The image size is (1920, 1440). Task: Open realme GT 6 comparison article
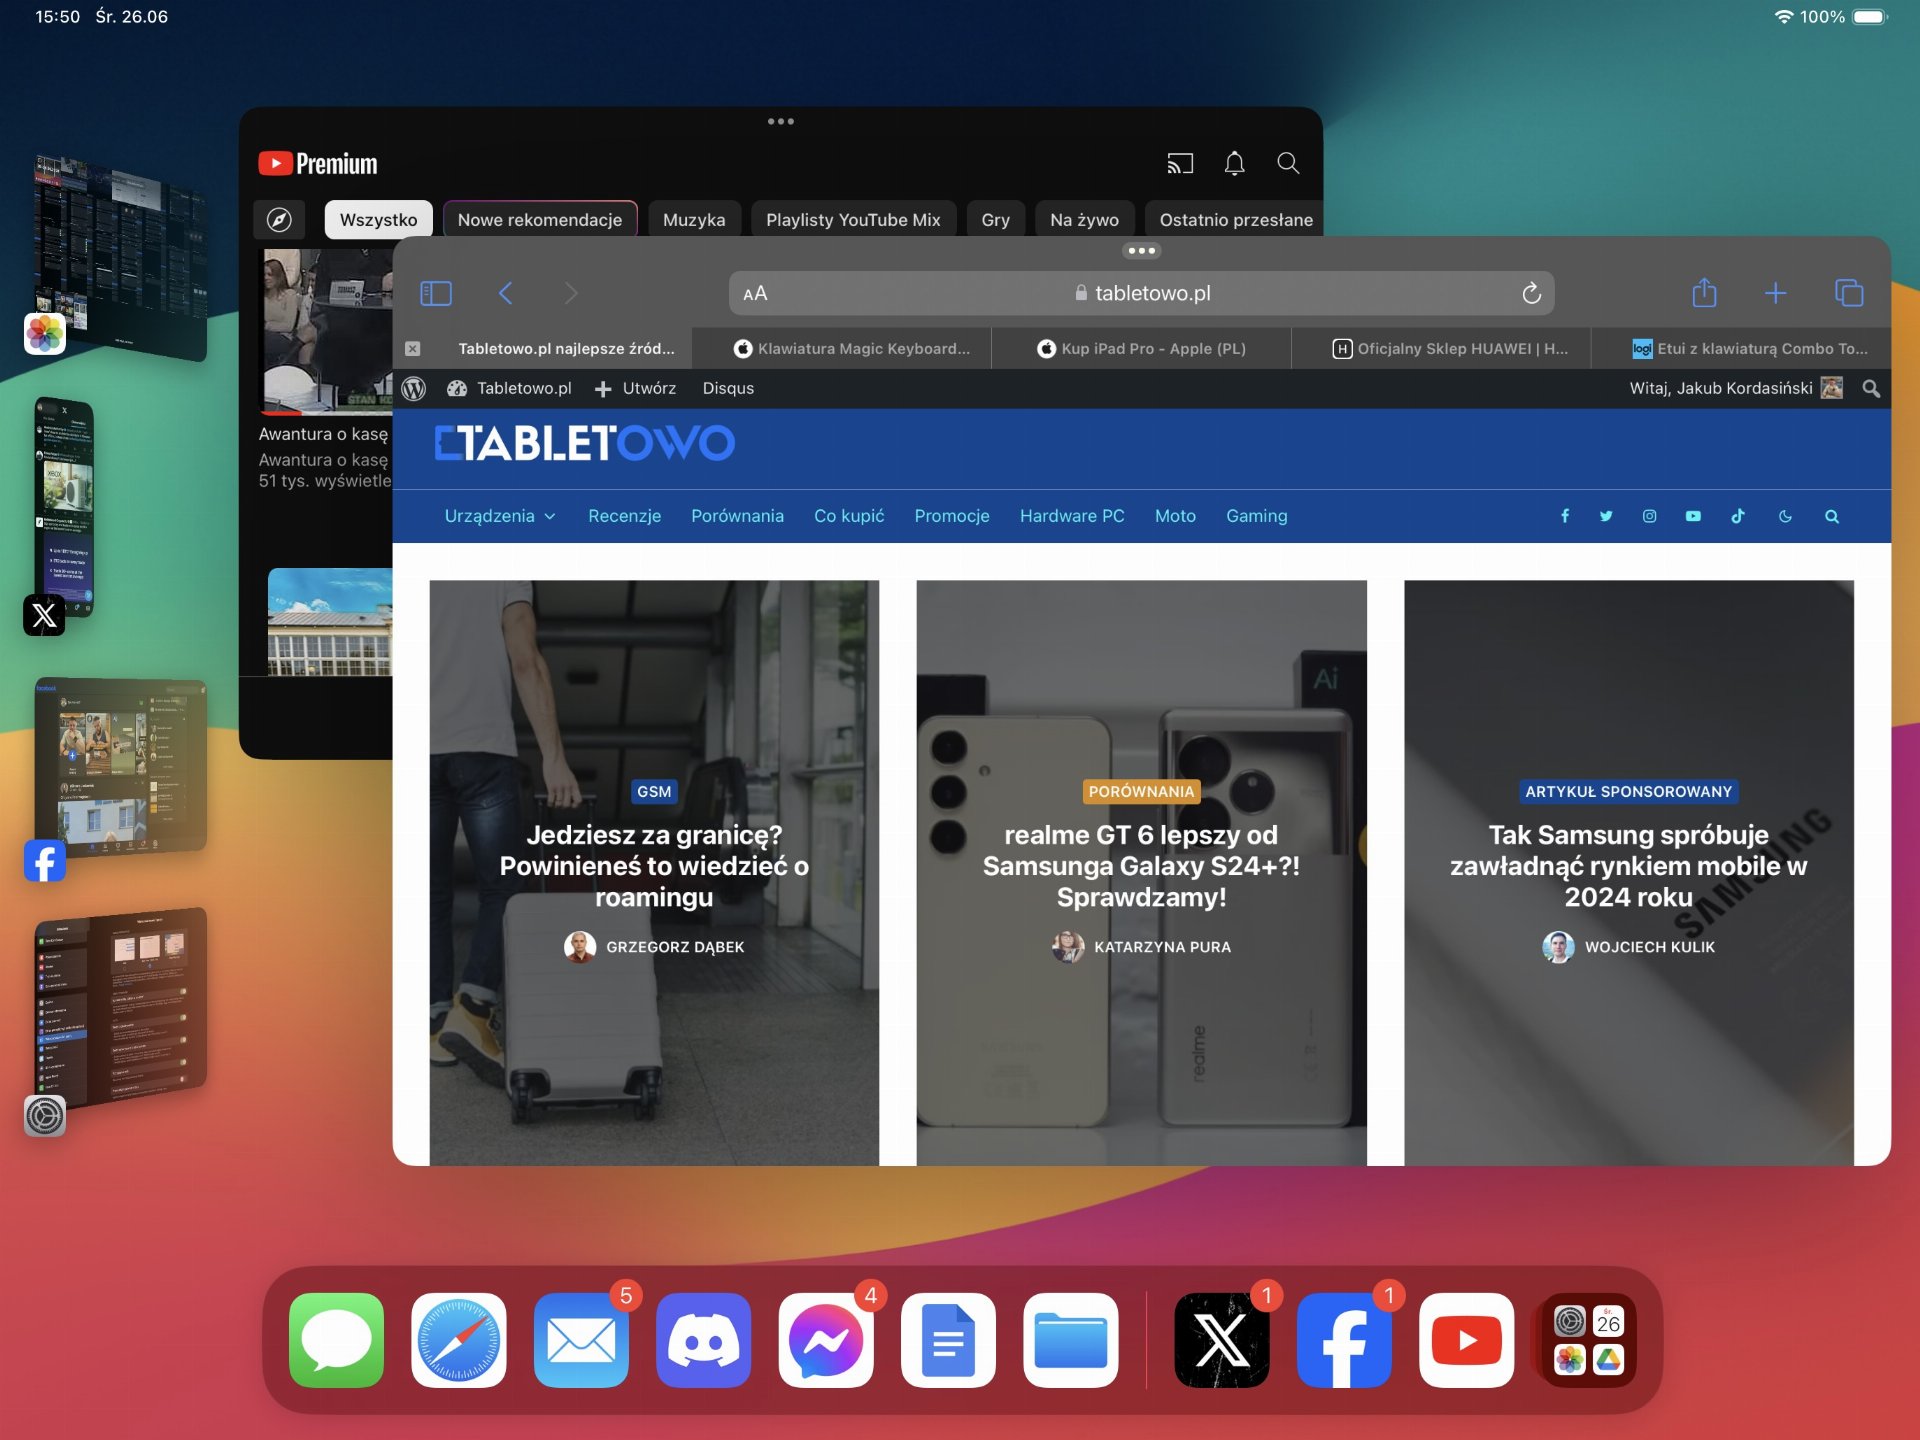click(1141, 866)
